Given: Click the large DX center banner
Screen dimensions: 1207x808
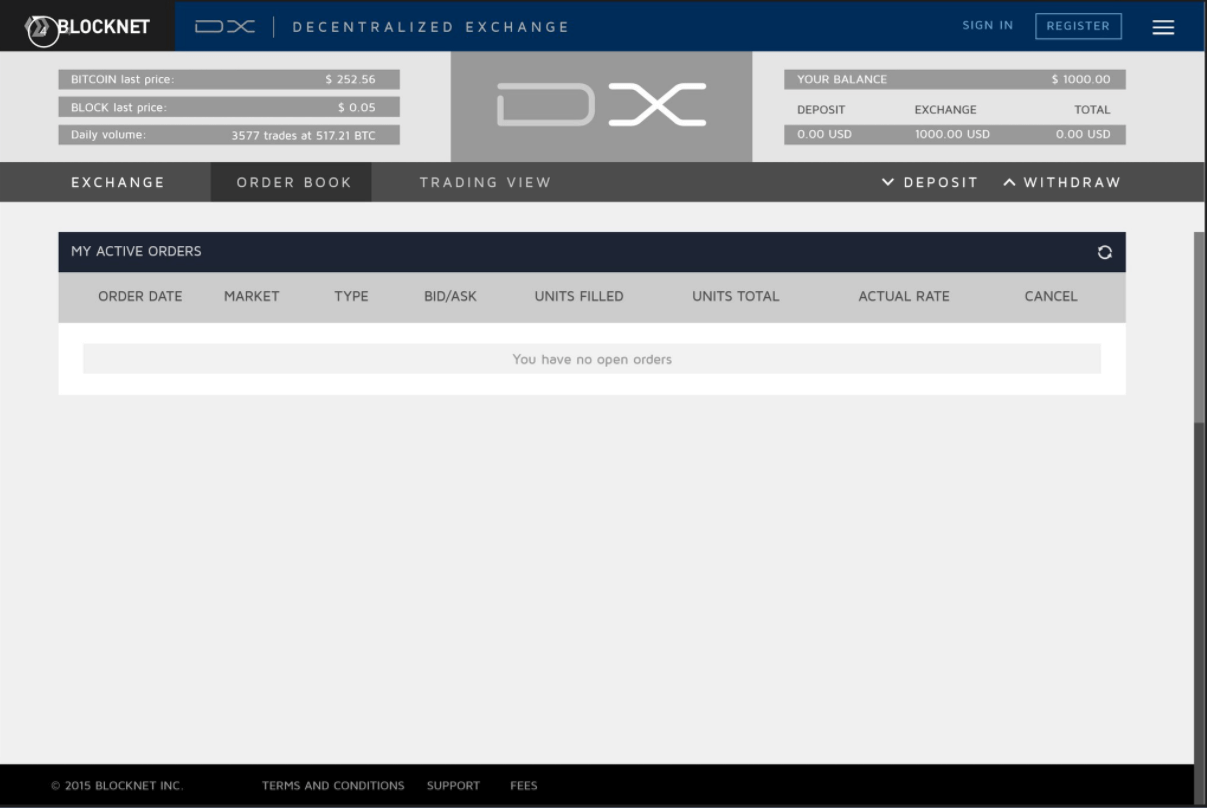Looking at the screenshot, I should pyautogui.click(x=601, y=106).
